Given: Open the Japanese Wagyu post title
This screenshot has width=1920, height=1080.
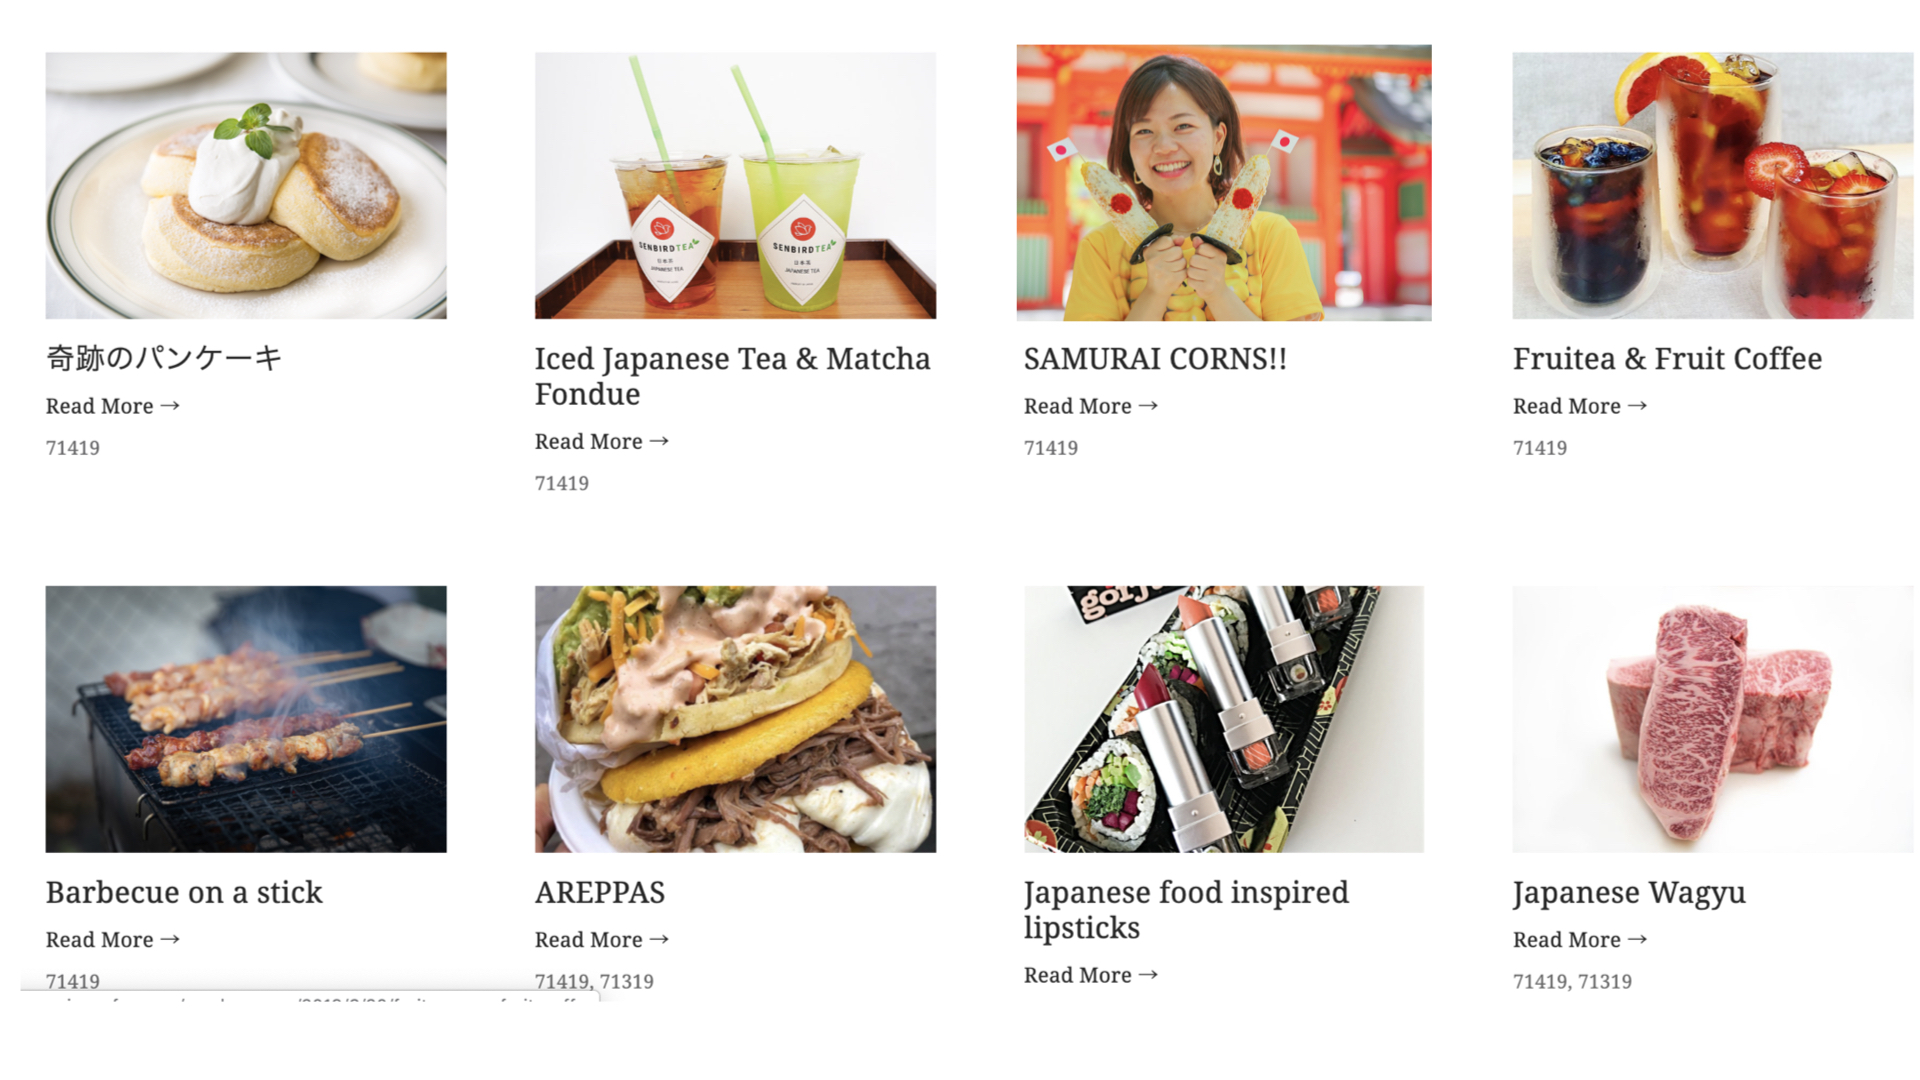Looking at the screenshot, I should tap(1629, 893).
